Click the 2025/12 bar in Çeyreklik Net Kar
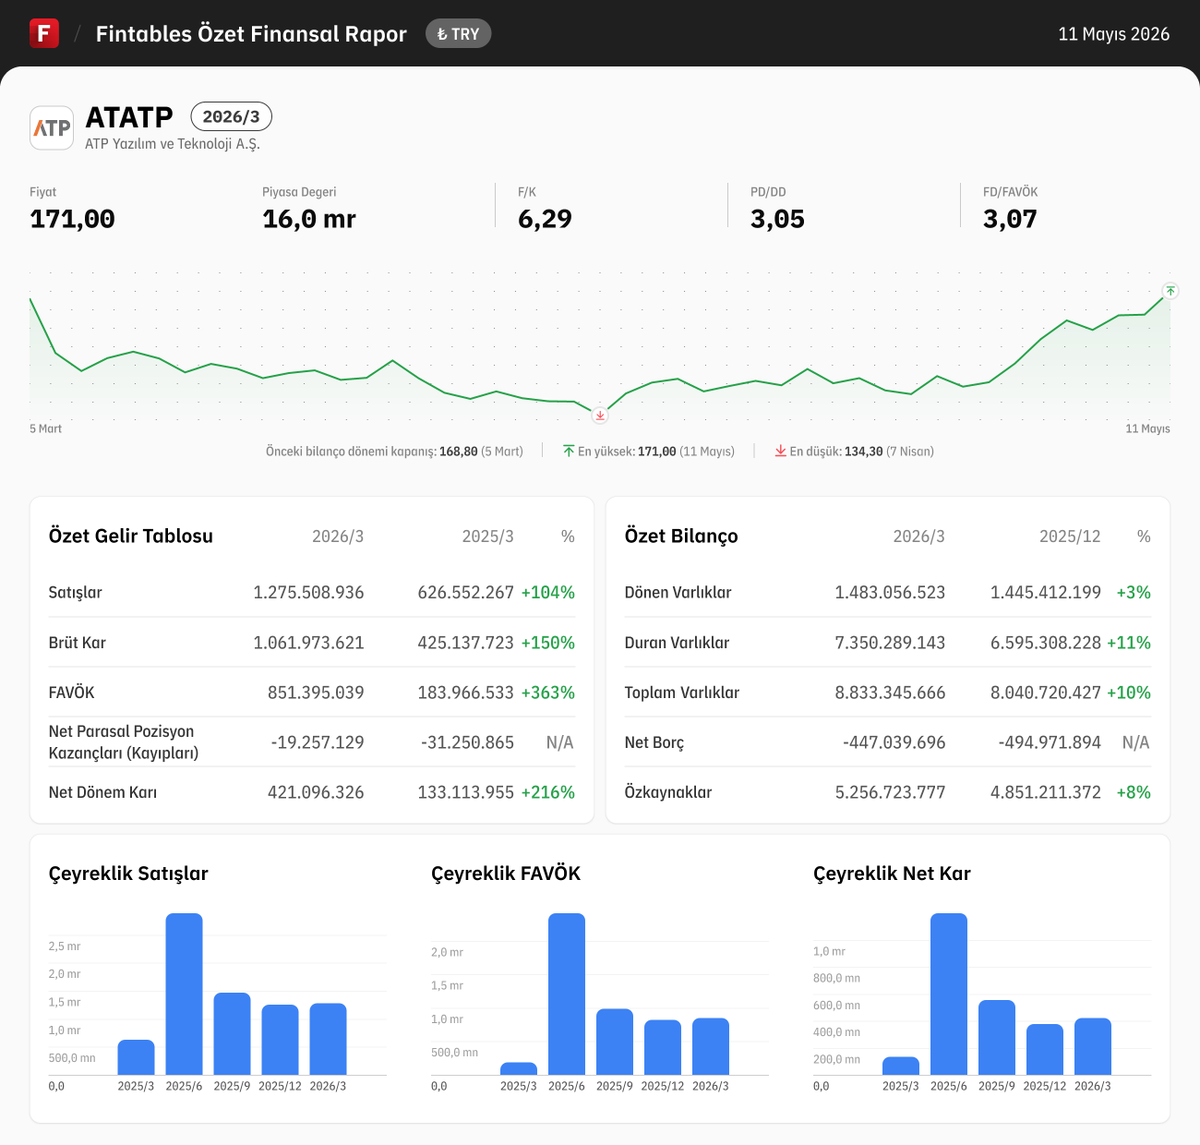1200x1145 pixels. (x=1045, y=1050)
